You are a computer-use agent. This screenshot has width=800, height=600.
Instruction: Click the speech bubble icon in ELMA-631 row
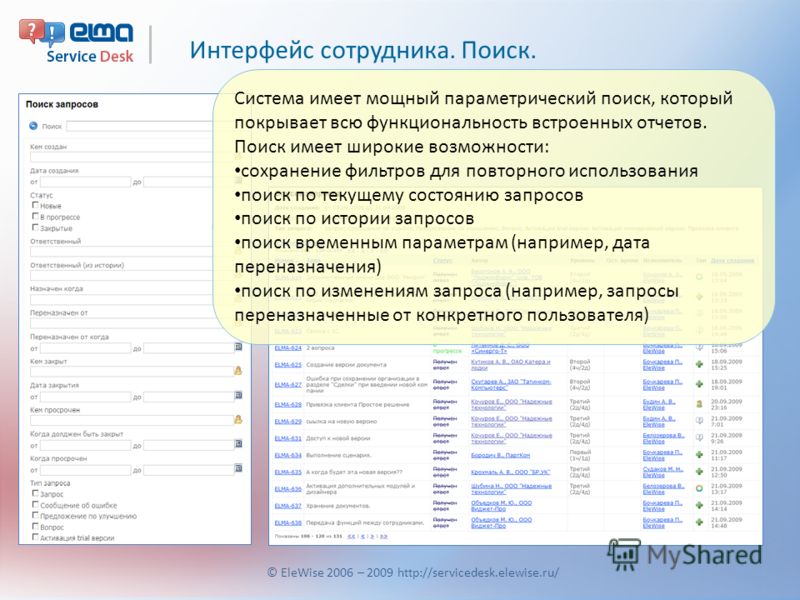point(699,438)
